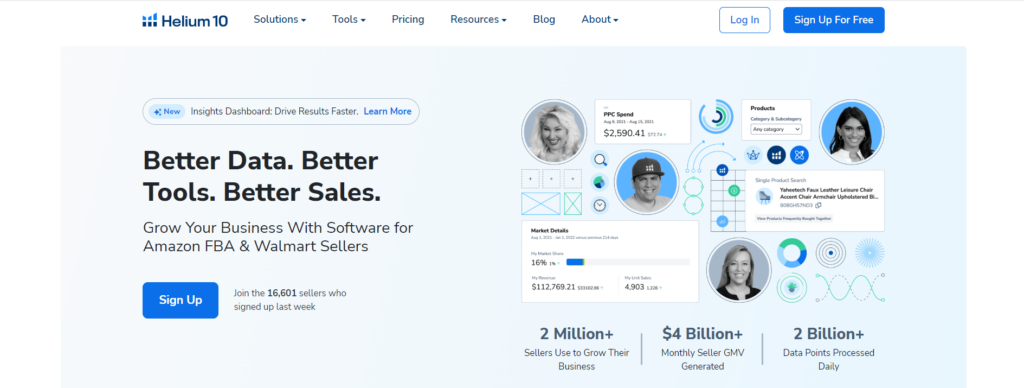This screenshot has width=1024, height=388.
Task: Open the Any category dropdown
Action: click(x=776, y=129)
